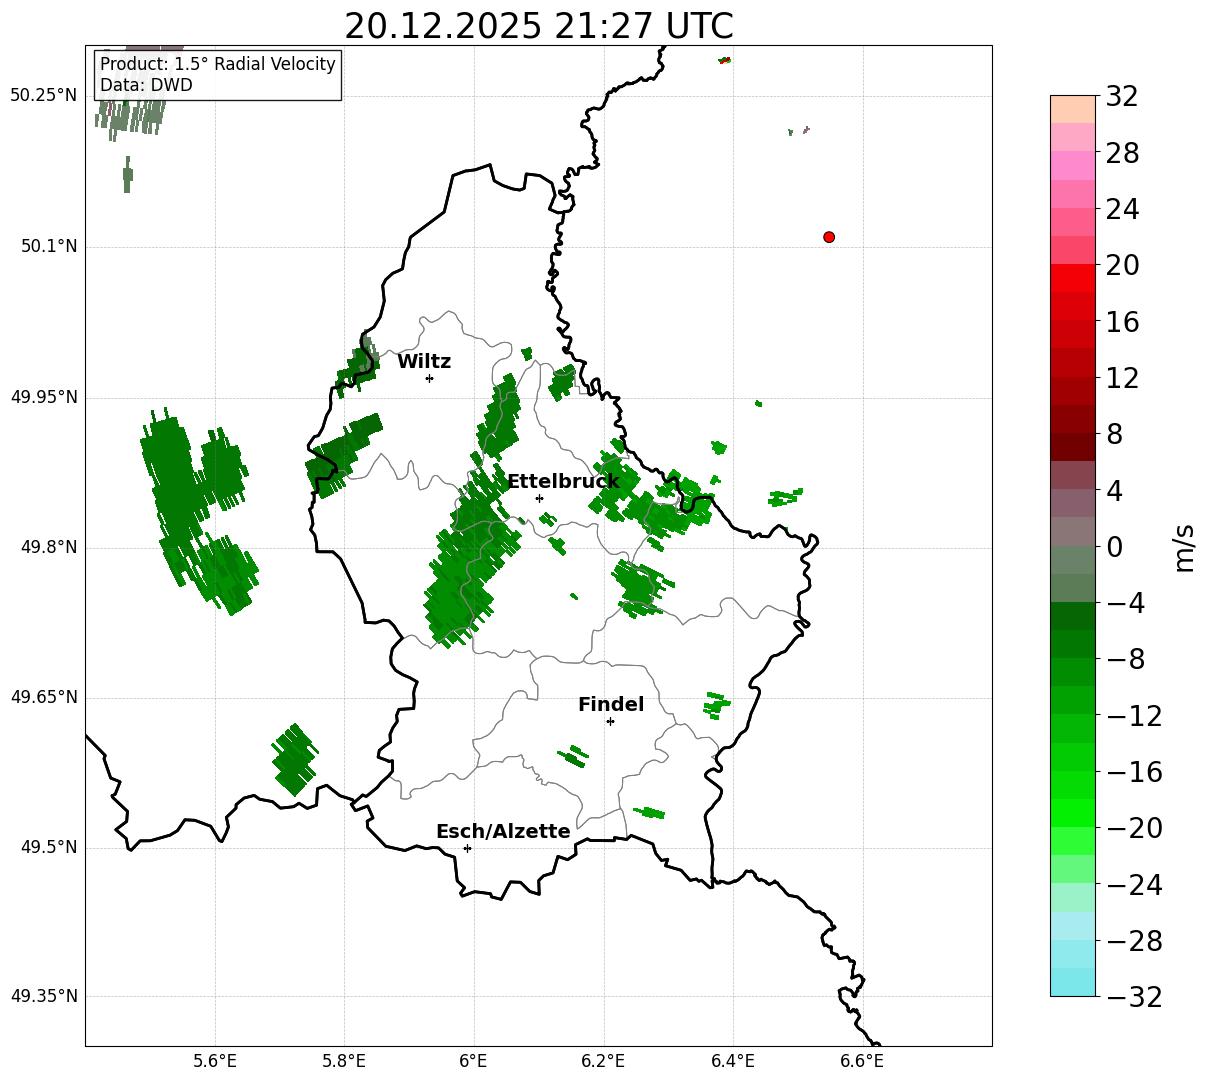Click the 8 colorbar tick label
The width and height of the screenshot is (1207, 1081).
pyautogui.click(x=1114, y=435)
